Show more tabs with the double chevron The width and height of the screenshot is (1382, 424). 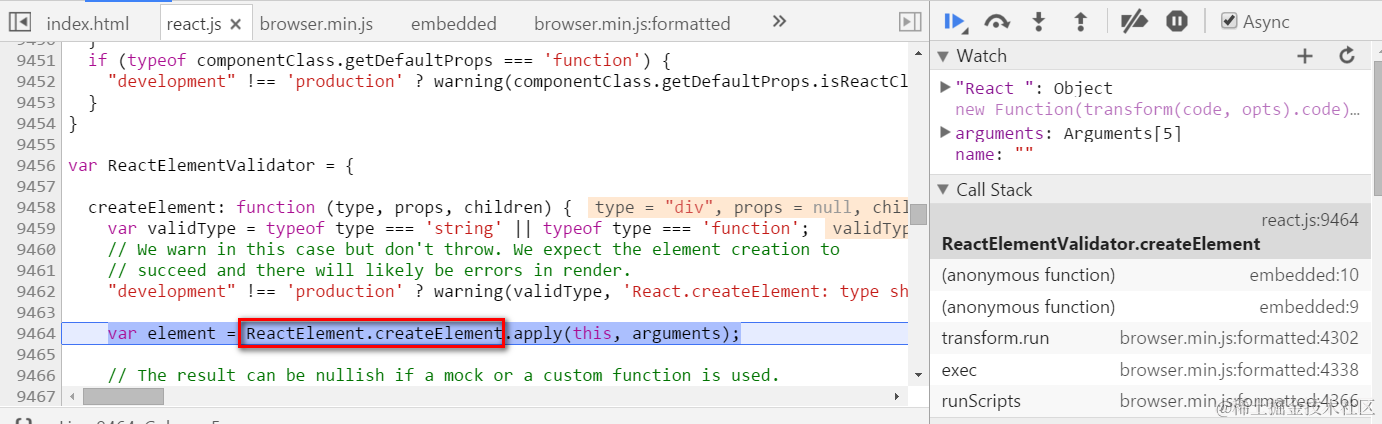[780, 21]
